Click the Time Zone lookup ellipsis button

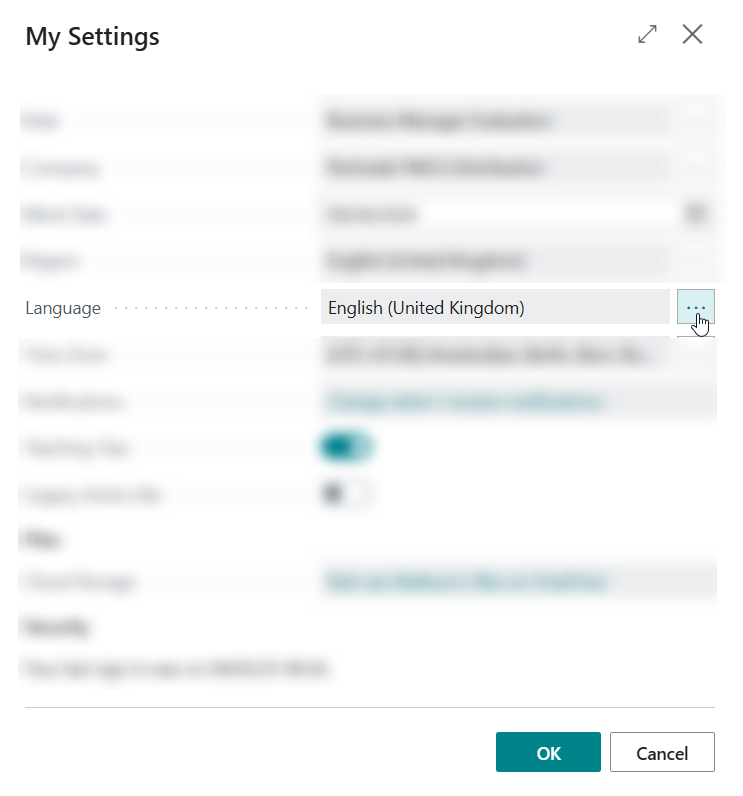[x=696, y=354]
